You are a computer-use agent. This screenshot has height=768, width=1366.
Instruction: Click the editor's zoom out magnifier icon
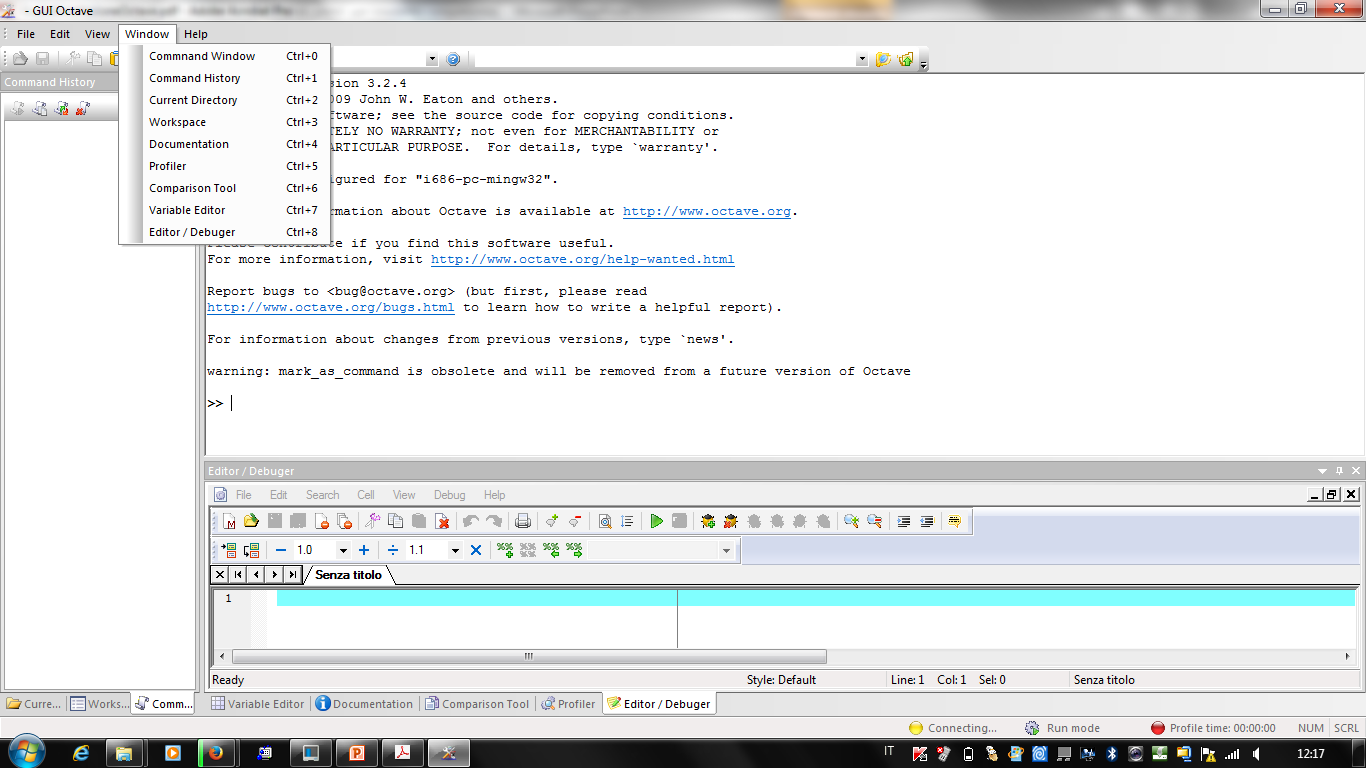click(874, 521)
